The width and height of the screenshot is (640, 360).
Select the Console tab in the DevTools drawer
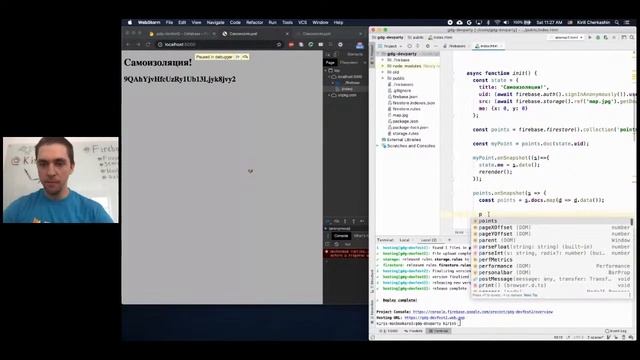pyautogui.click(x=341, y=236)
